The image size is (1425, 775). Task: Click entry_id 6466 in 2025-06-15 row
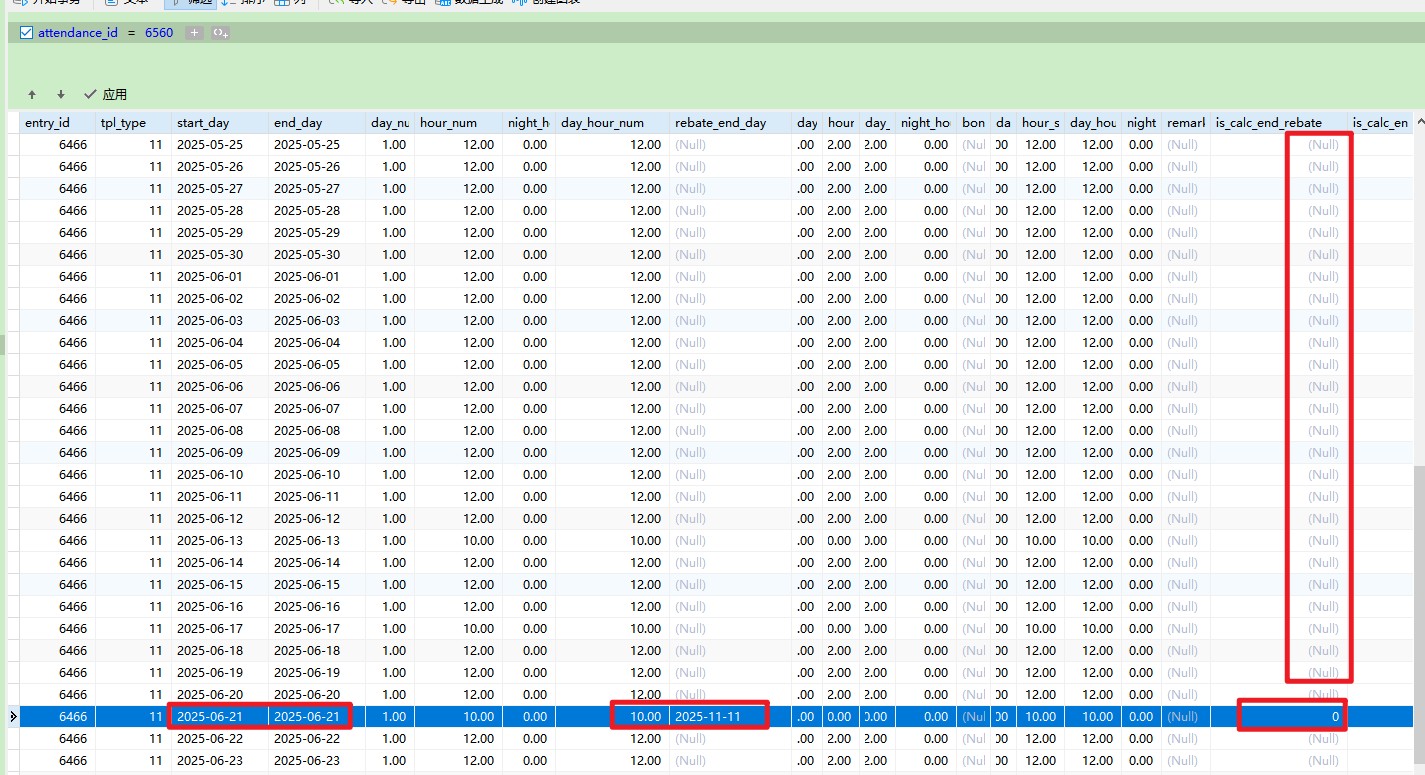click(x=58, y=584)
